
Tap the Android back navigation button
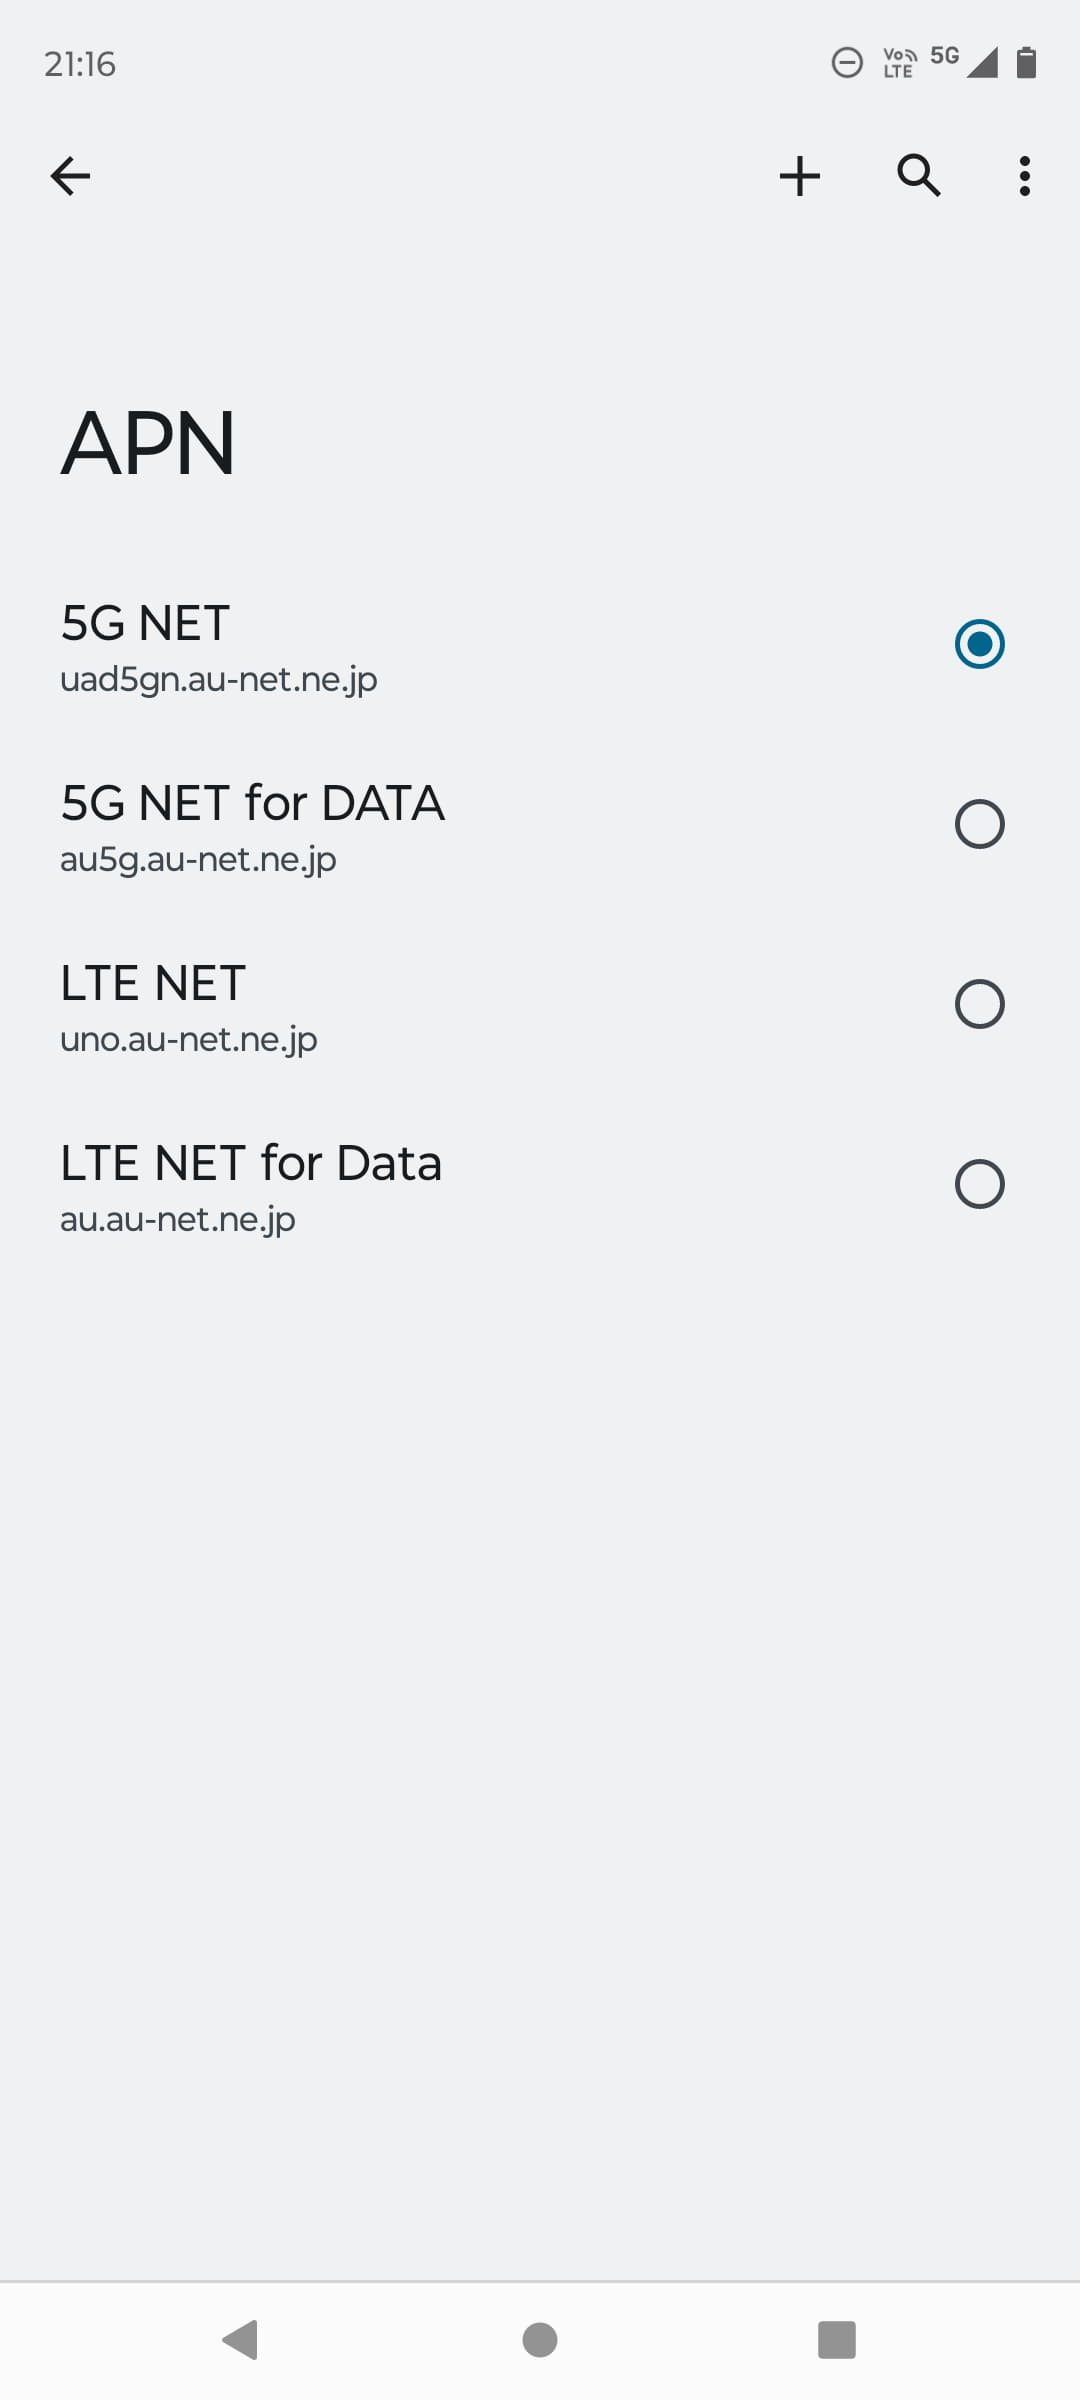(x=241, y=2339)
